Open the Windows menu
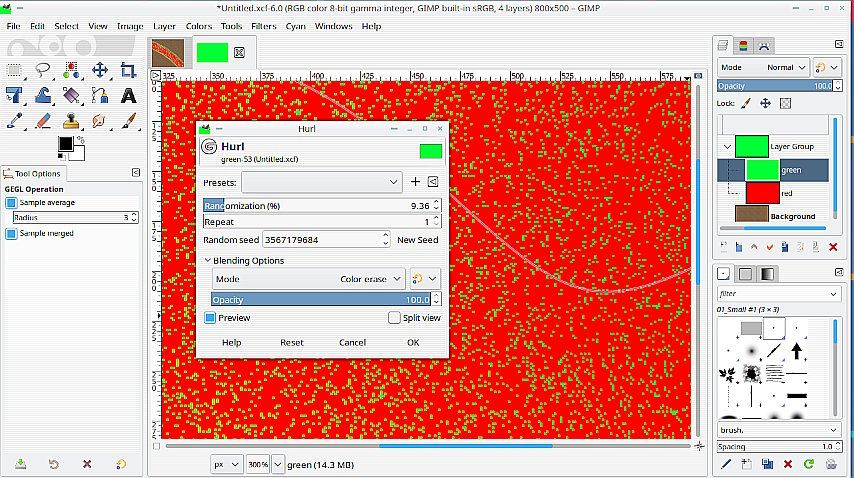 coord(333,26)
